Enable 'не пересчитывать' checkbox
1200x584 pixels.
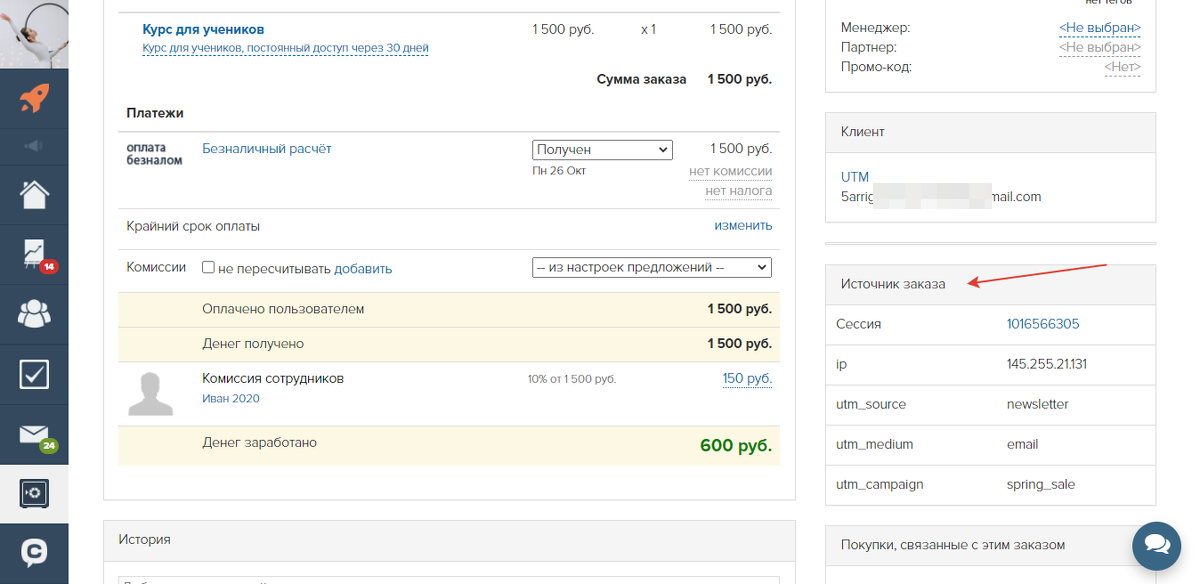(208, 268)
